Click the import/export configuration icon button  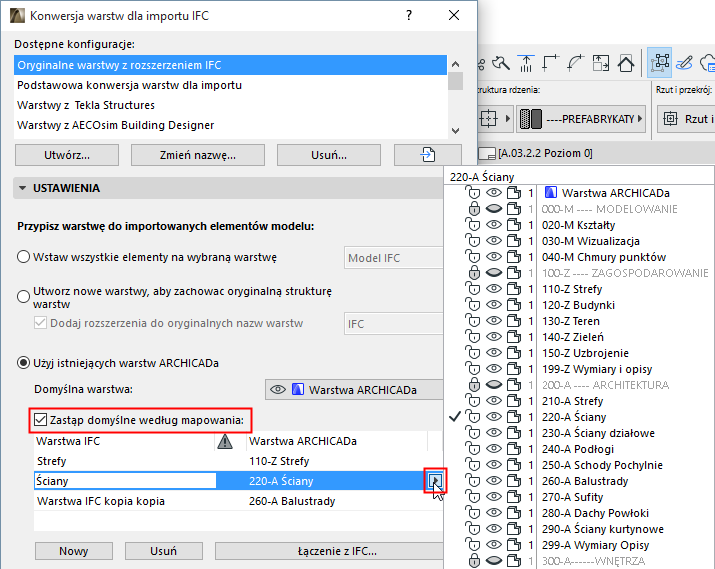[x=428, y=155]
